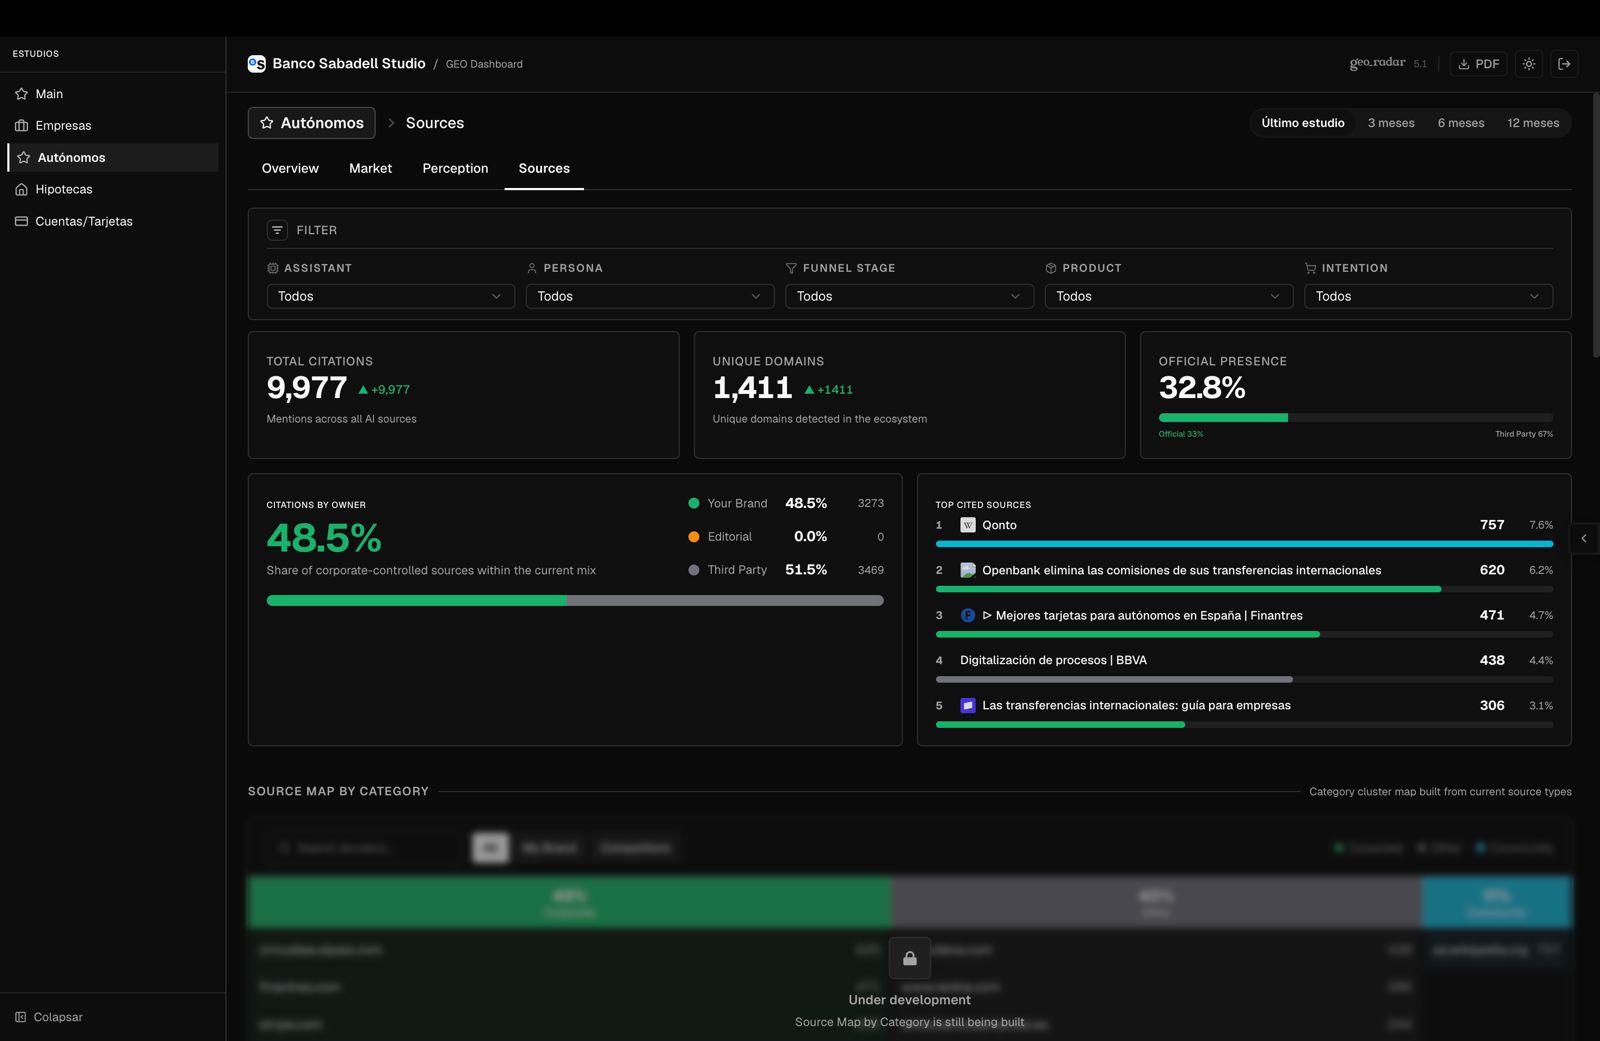The image size is (1600, 1041).
Task: Select the 12 meses period
Action: 1533,123
